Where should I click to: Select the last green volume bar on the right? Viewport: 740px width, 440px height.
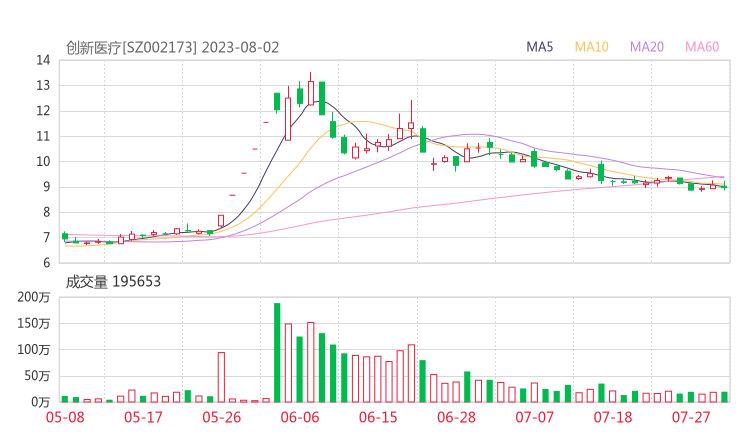pyautogui.click(x=724, y=397)
